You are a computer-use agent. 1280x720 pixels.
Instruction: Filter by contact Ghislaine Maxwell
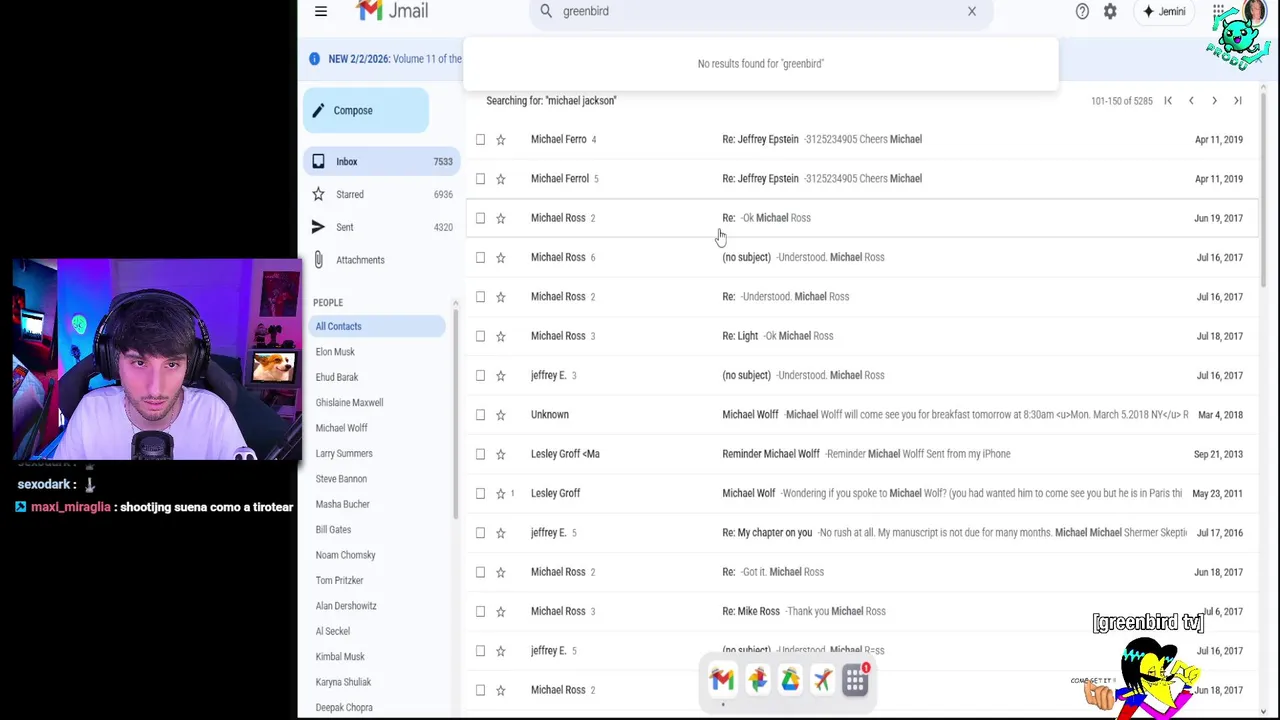[x=349, y=403]
